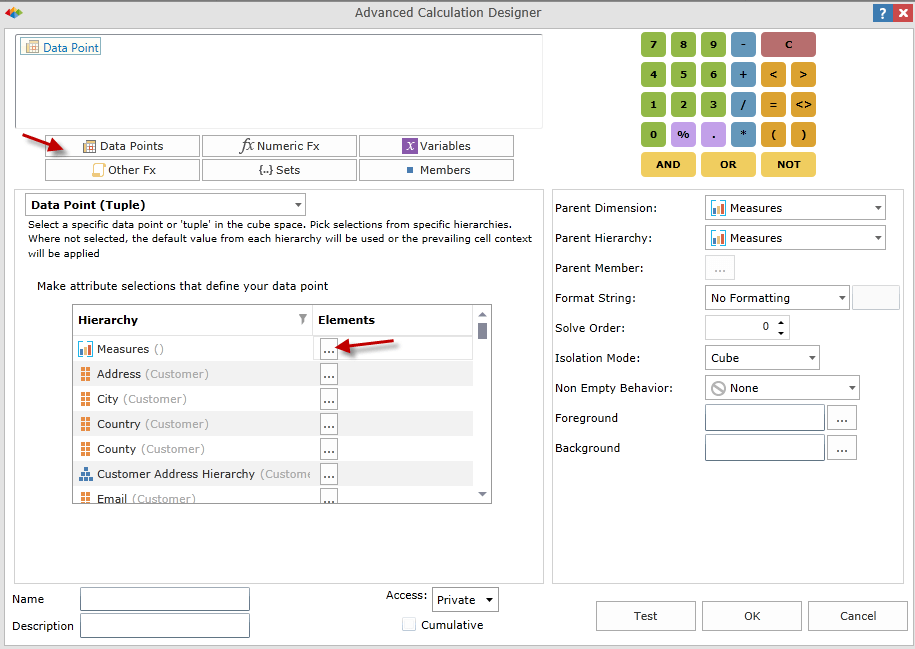Click calculator key 1
The width and height of the screenshot is (915, 649).
pos(653,105)
